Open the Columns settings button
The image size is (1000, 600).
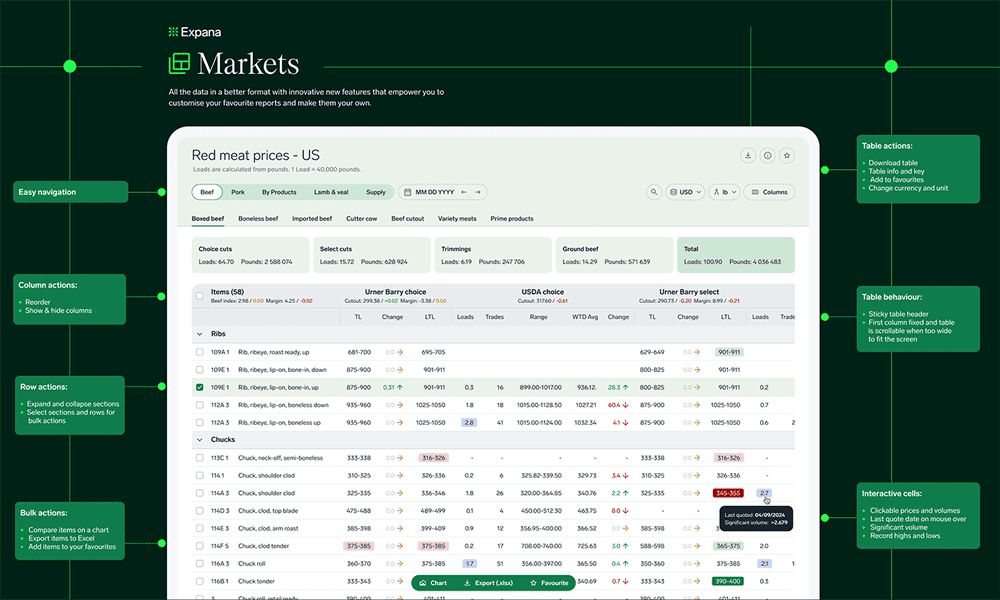770,192
